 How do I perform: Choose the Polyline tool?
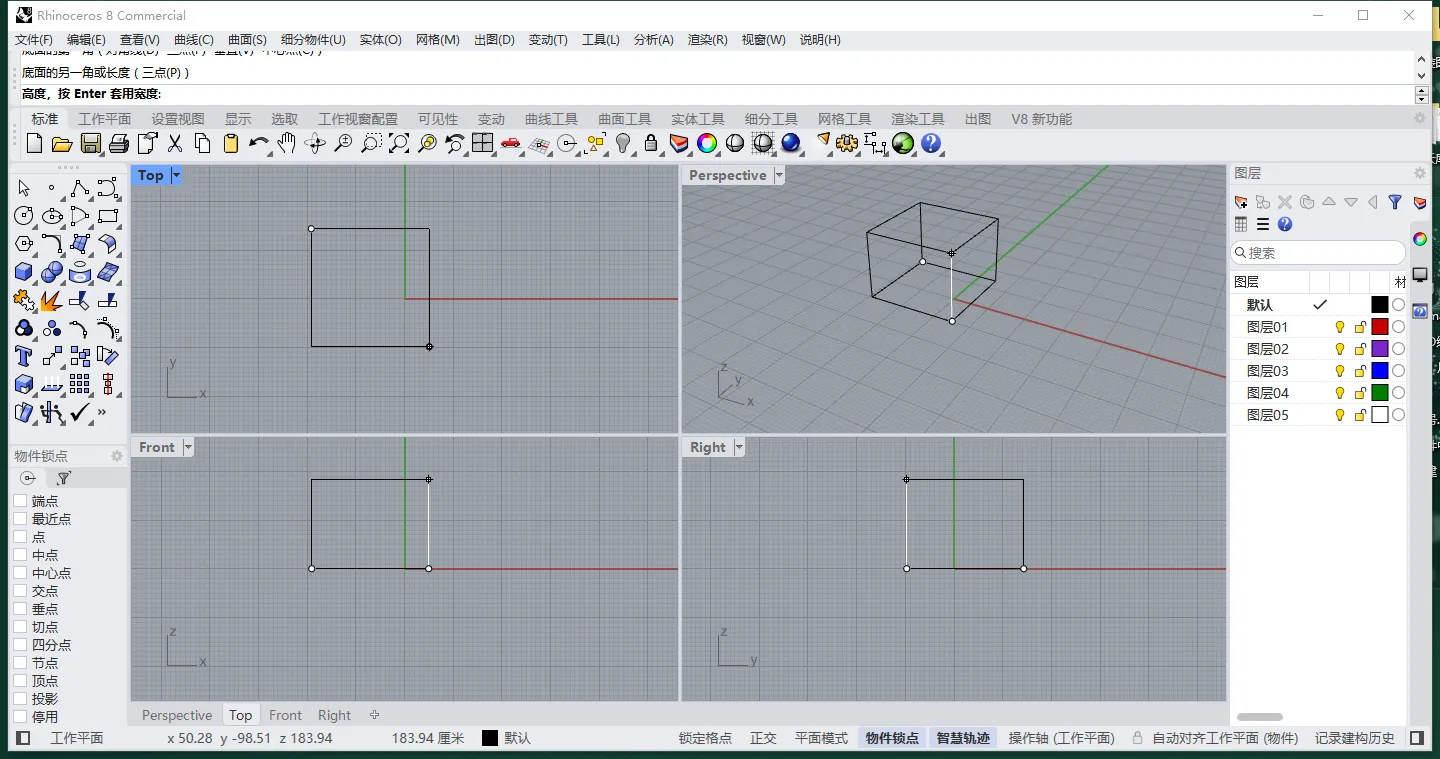[x=80, y=188]
